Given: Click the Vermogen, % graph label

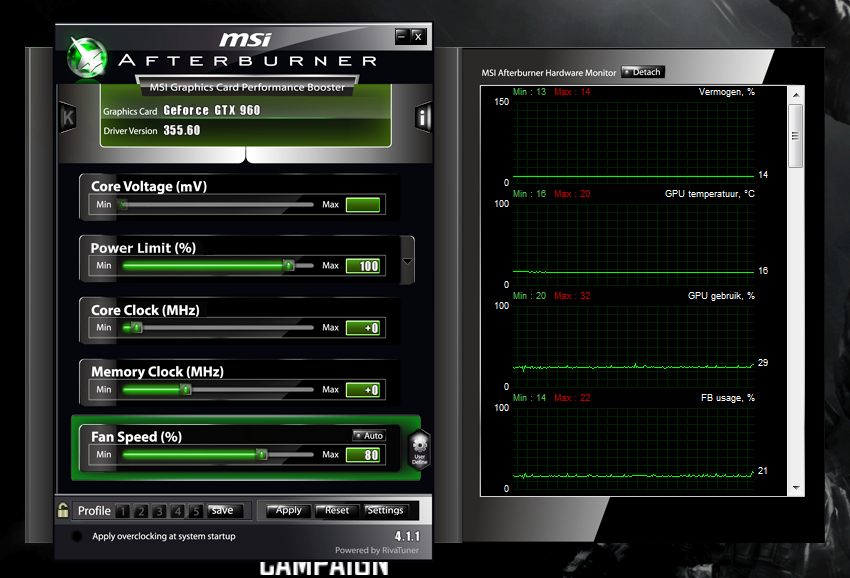Looking at the screenshot, I should click(x=726, y=92).
